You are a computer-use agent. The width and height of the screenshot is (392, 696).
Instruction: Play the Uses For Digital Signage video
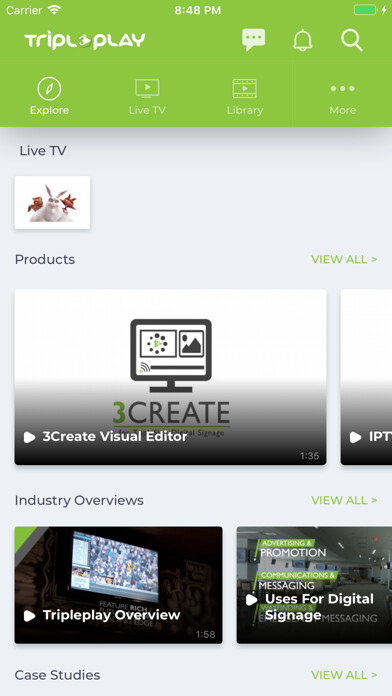(x=314, y=585)
